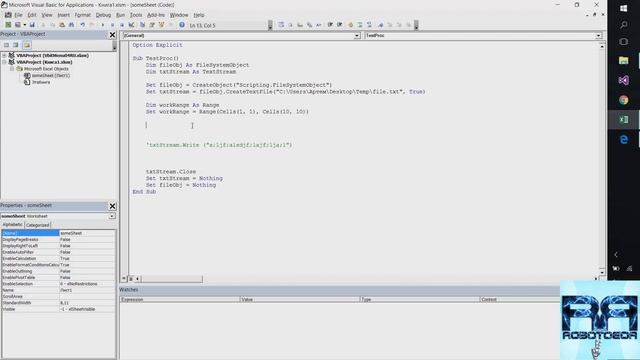Click the blue Help question mark icon
Viewport: 640px width, 360px height.
(182, 25)
